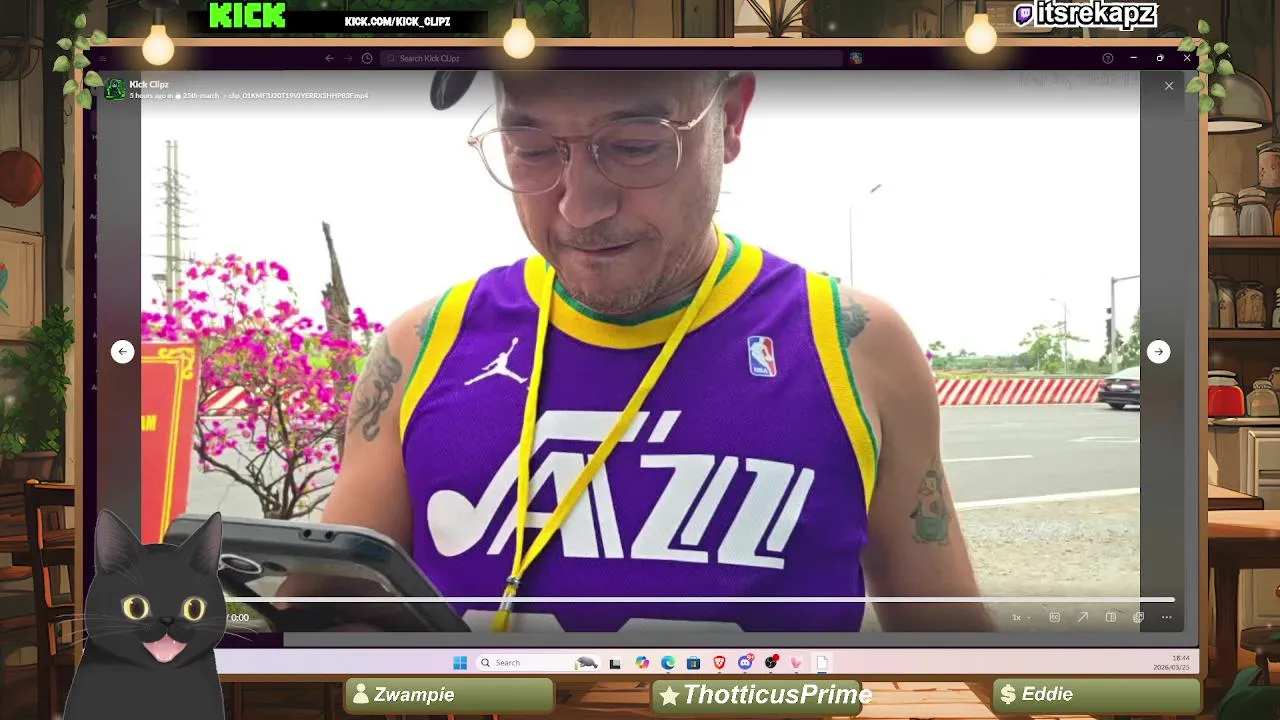Image resolution: width=1280 pixels, height=720 pixels.
Task: Open Task View on the taskbar
Action: click(615, 663)
